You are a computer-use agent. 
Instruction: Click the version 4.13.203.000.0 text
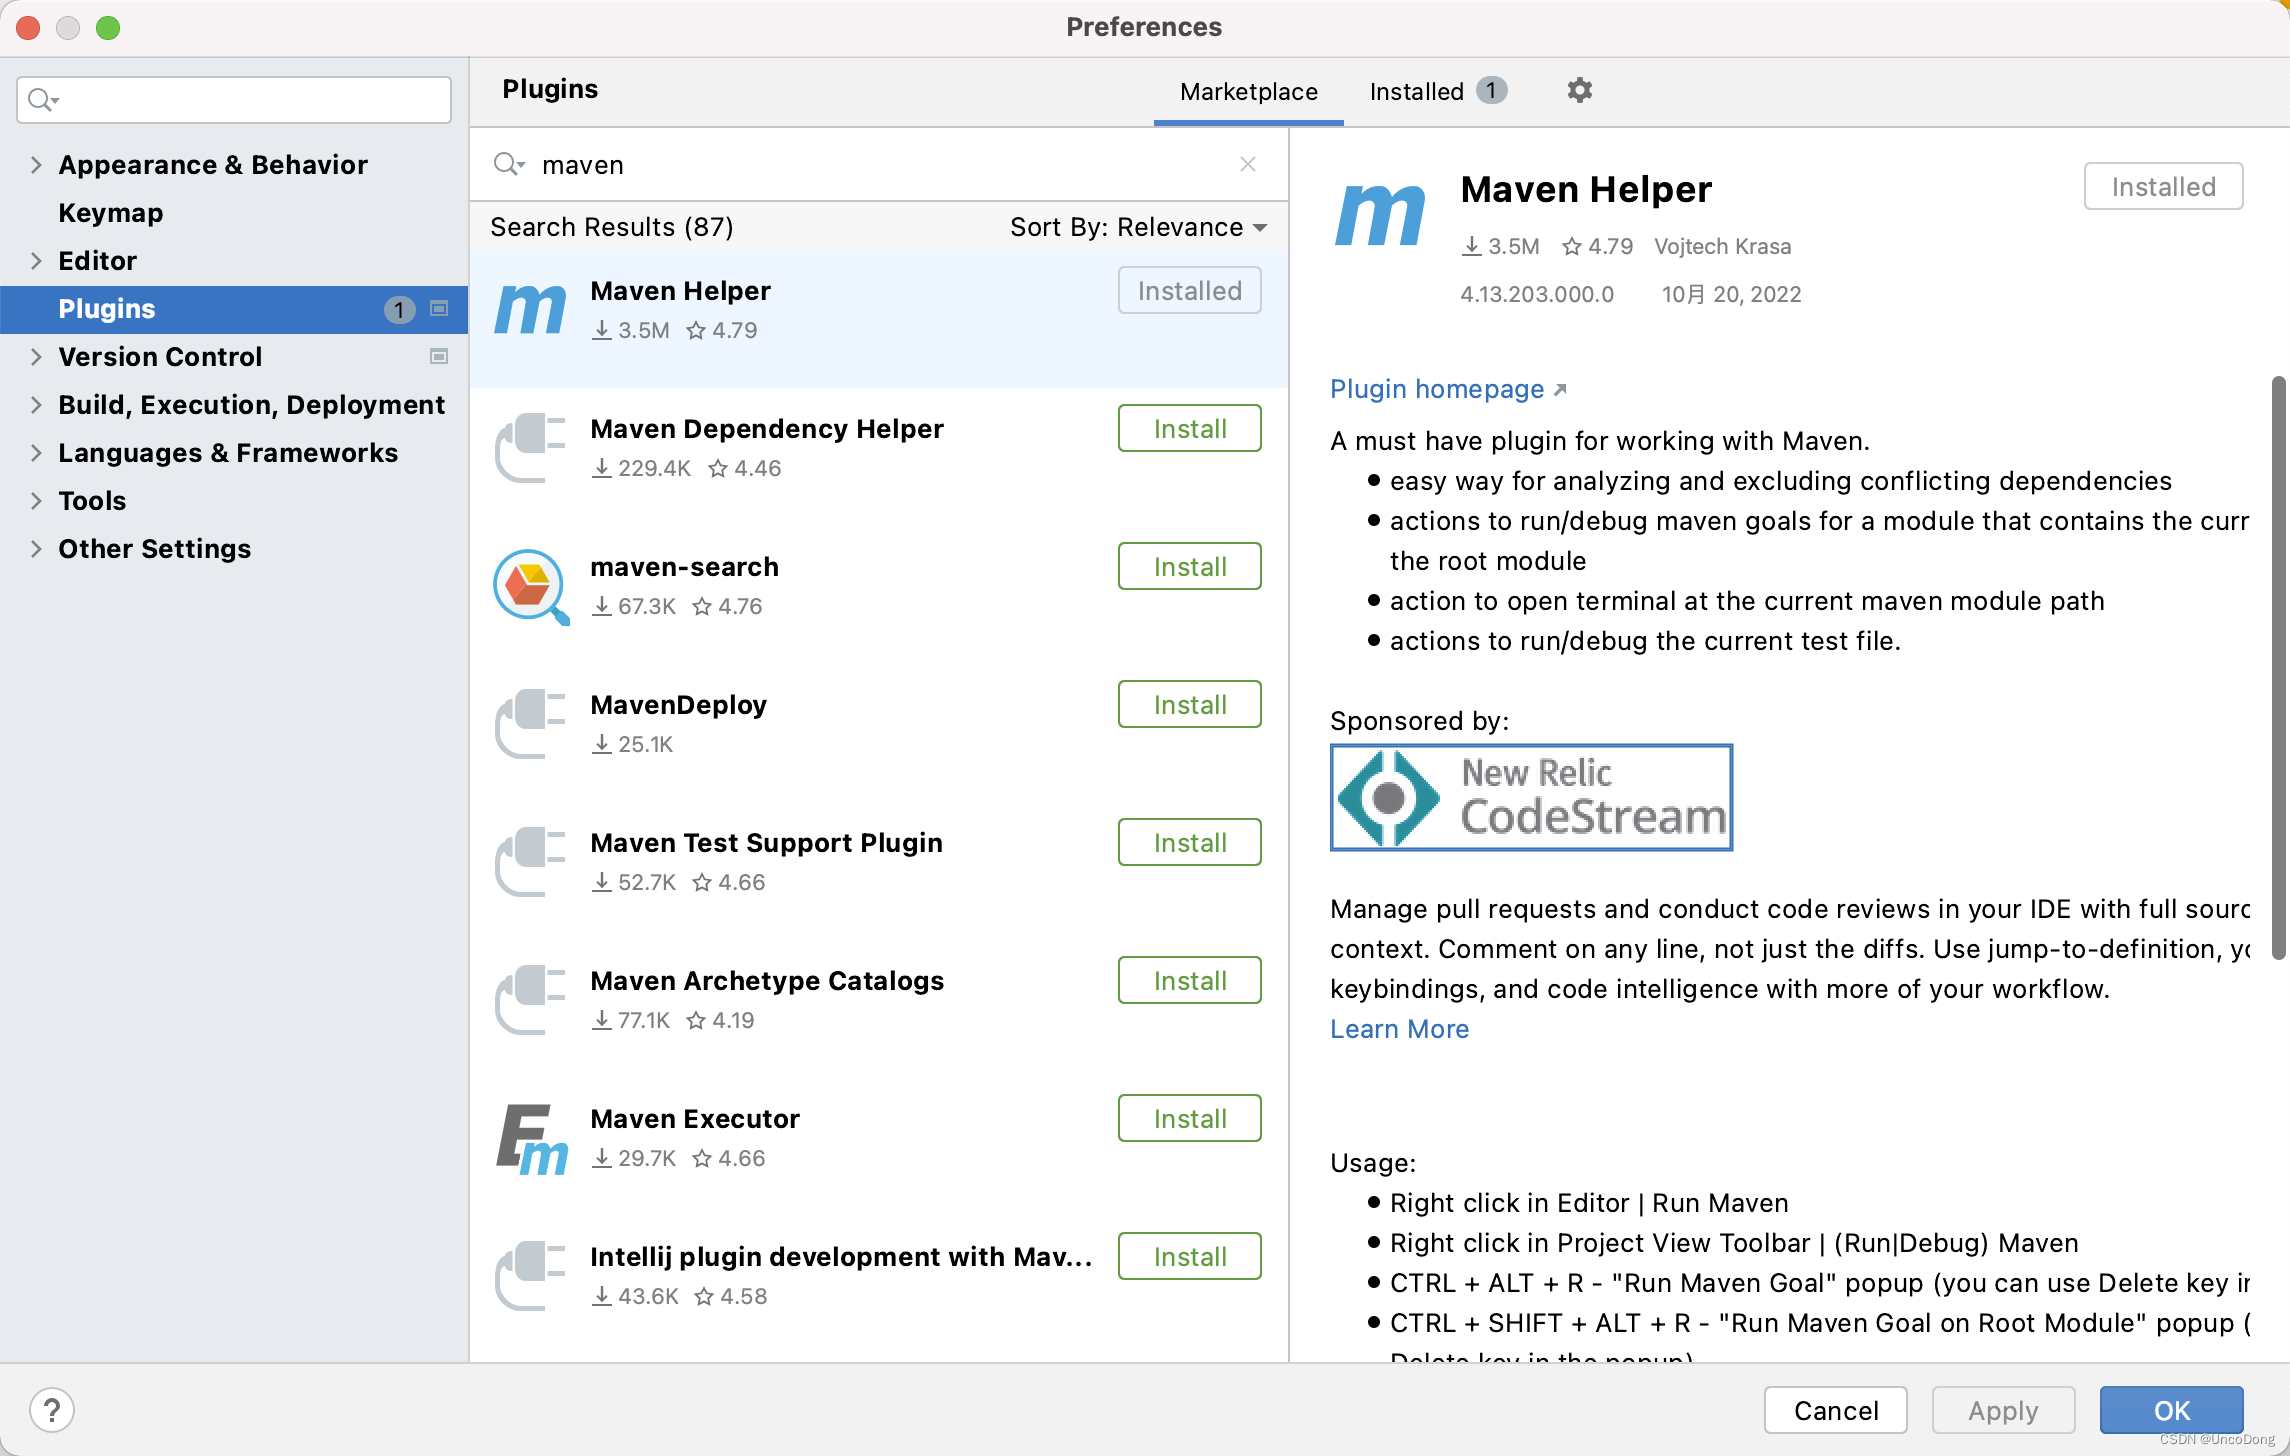(x=1537, y=294)
